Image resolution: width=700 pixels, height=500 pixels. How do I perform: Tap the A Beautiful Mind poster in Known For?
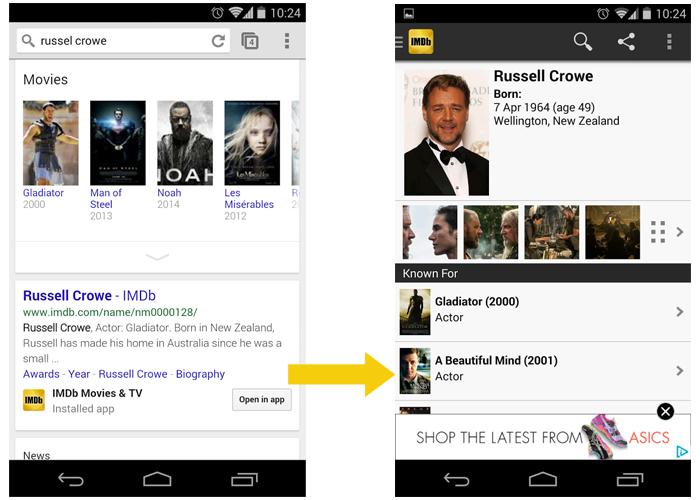pos(415,371)
